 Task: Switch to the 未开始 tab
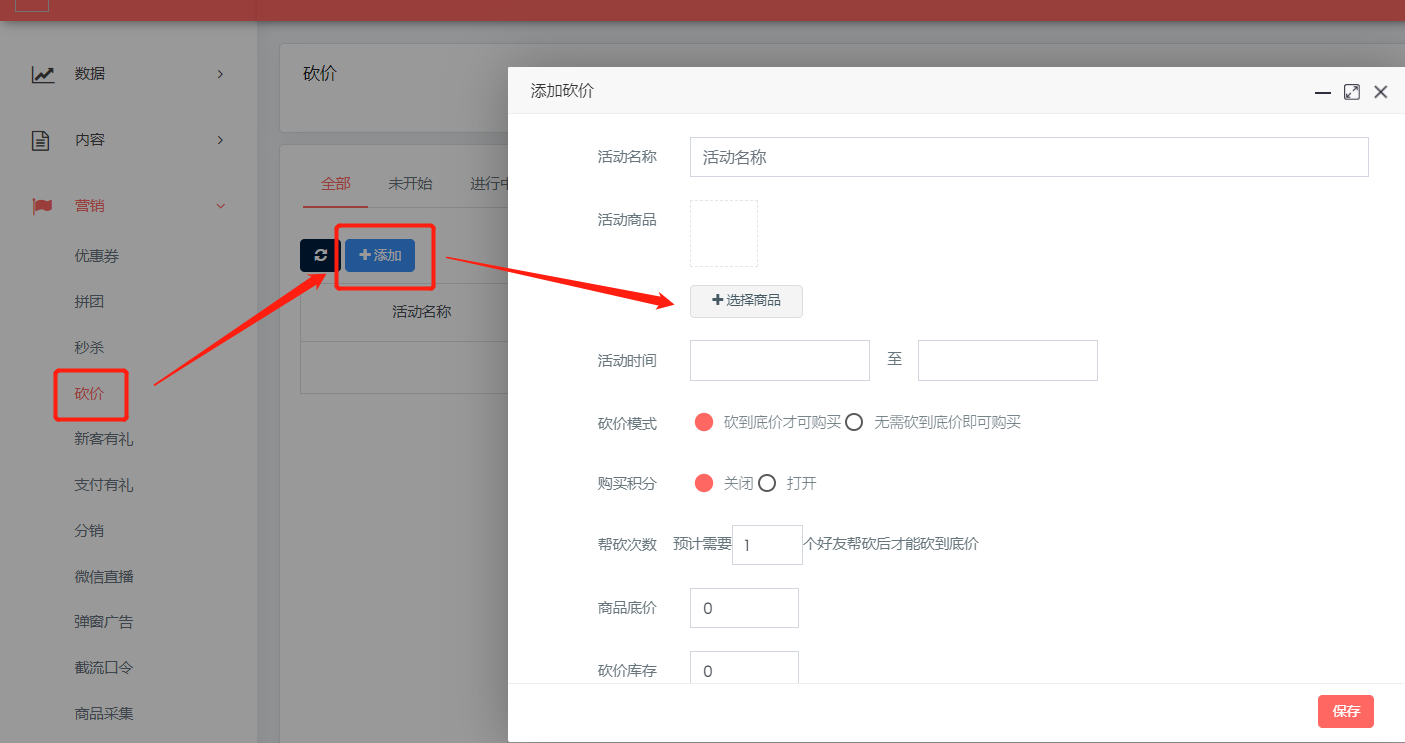click(410, 184)
